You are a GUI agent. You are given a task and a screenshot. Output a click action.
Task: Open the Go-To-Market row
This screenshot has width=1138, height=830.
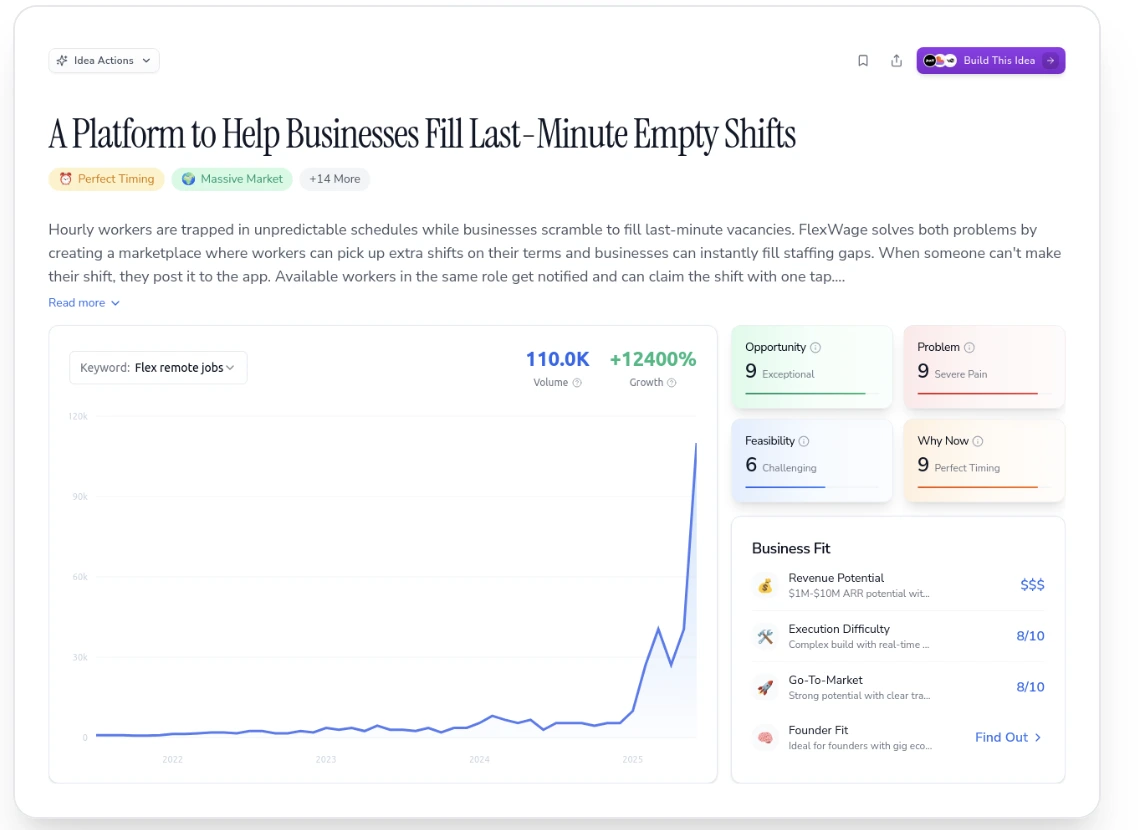pyautogui.click(x=898, y=687)
